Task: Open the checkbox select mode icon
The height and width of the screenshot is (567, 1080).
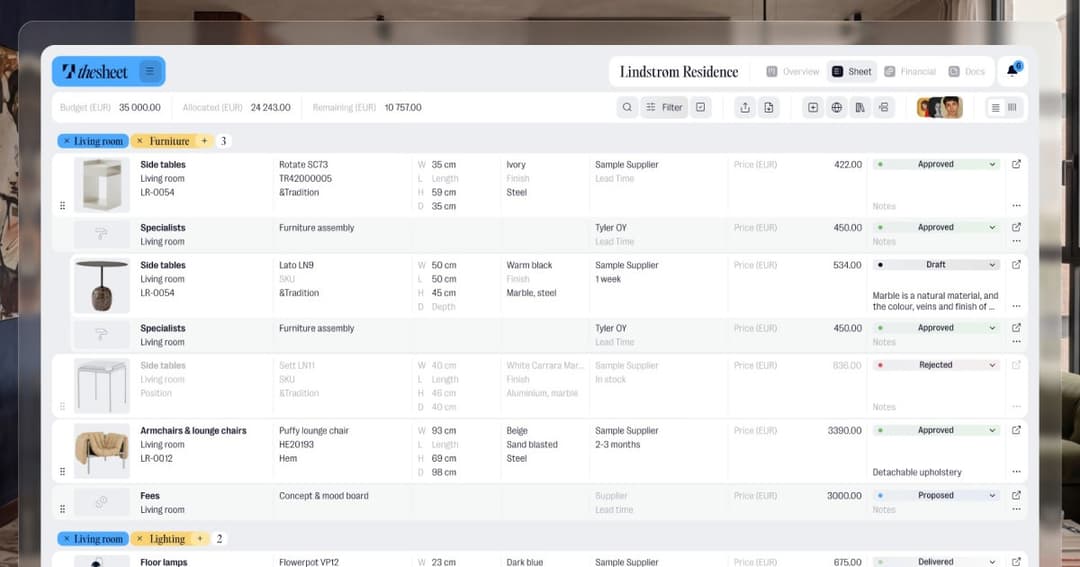Action: click(x=700, y=107)
